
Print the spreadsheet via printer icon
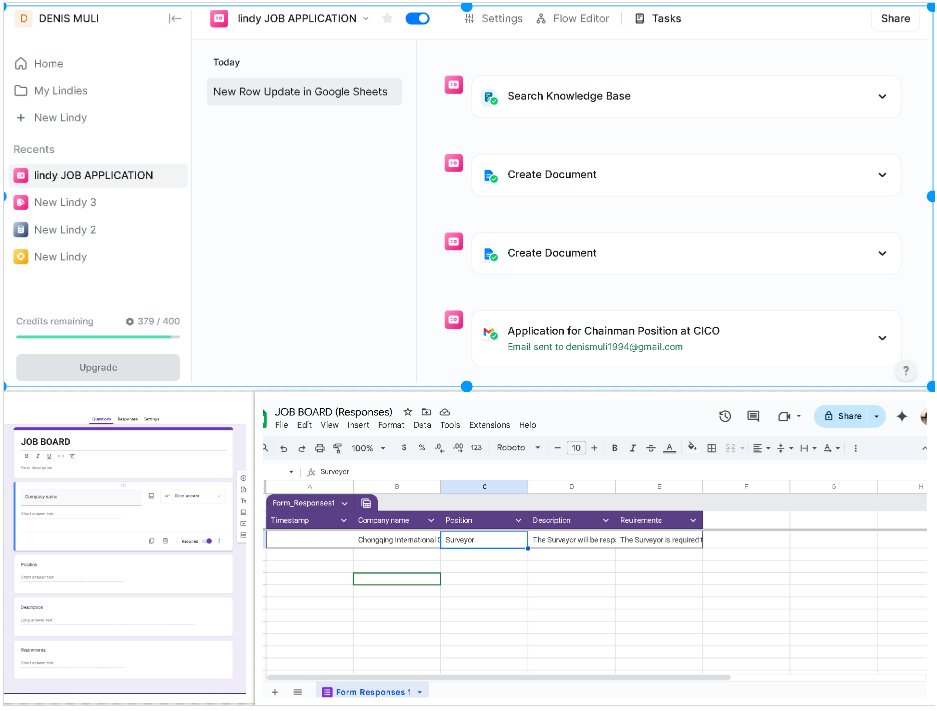pos(320,448)
